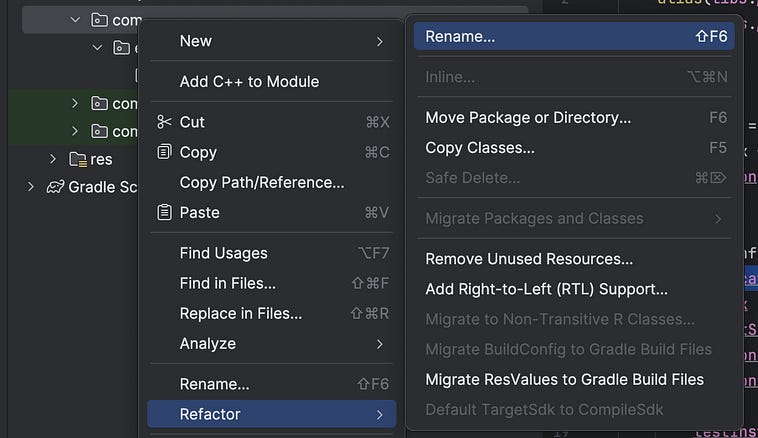Select Copy from the context menu

click(271, 152)
